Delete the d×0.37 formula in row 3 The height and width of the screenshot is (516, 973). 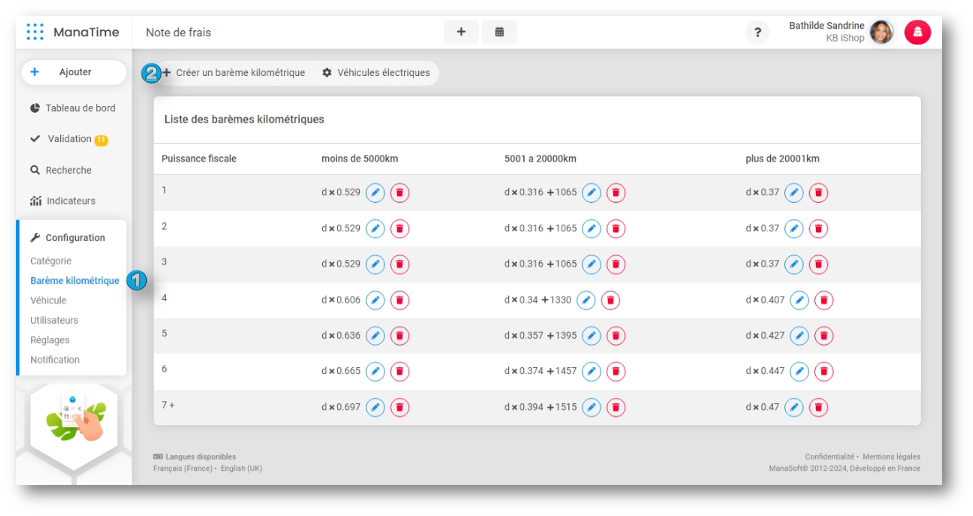tap(818, 264)
